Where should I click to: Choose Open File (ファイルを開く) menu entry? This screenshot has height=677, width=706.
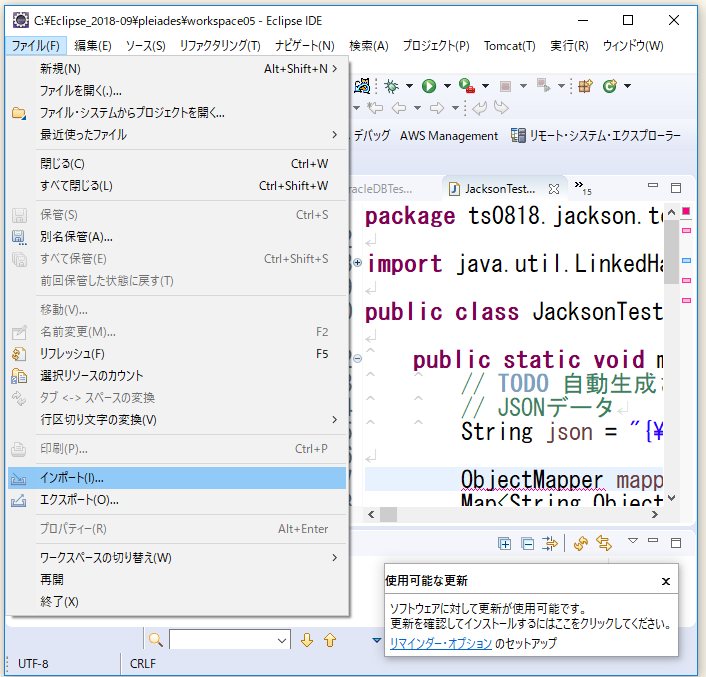click(177, 90)
